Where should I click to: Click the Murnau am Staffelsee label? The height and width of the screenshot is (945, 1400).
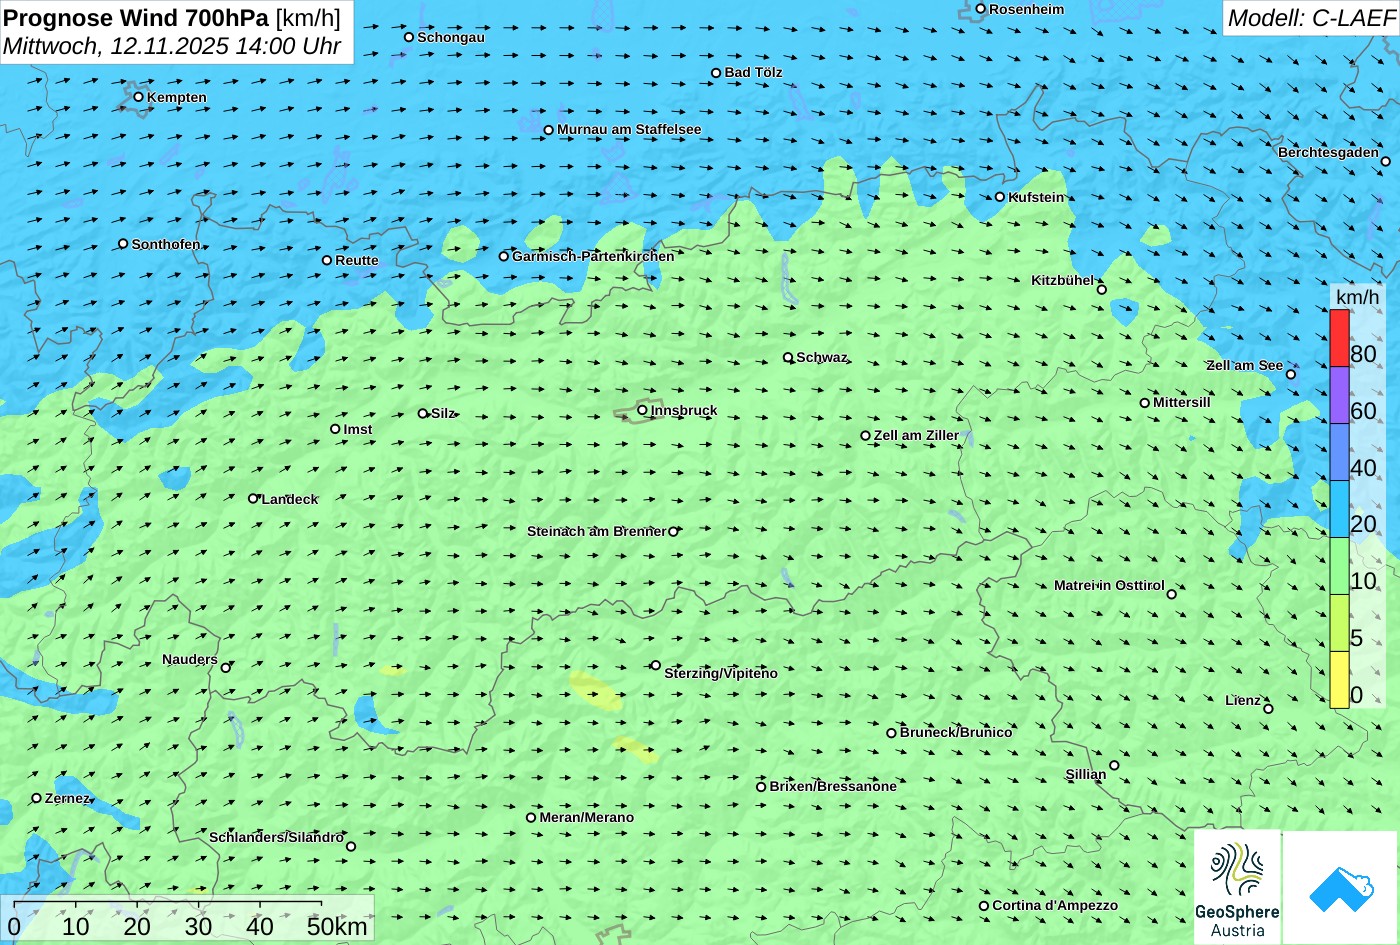coord(629,129)
